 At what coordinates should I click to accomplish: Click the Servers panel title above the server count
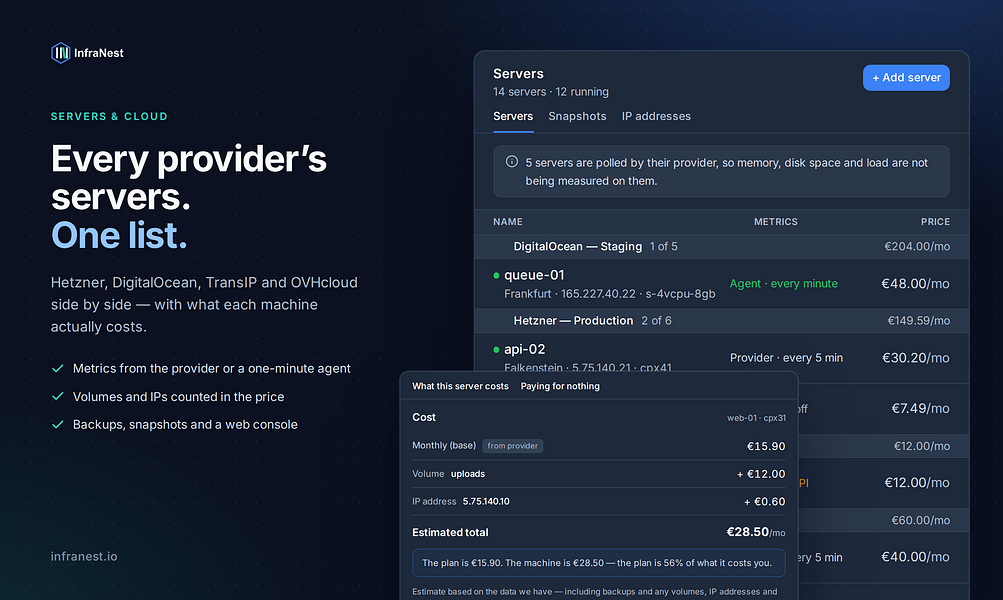(518, 74)
